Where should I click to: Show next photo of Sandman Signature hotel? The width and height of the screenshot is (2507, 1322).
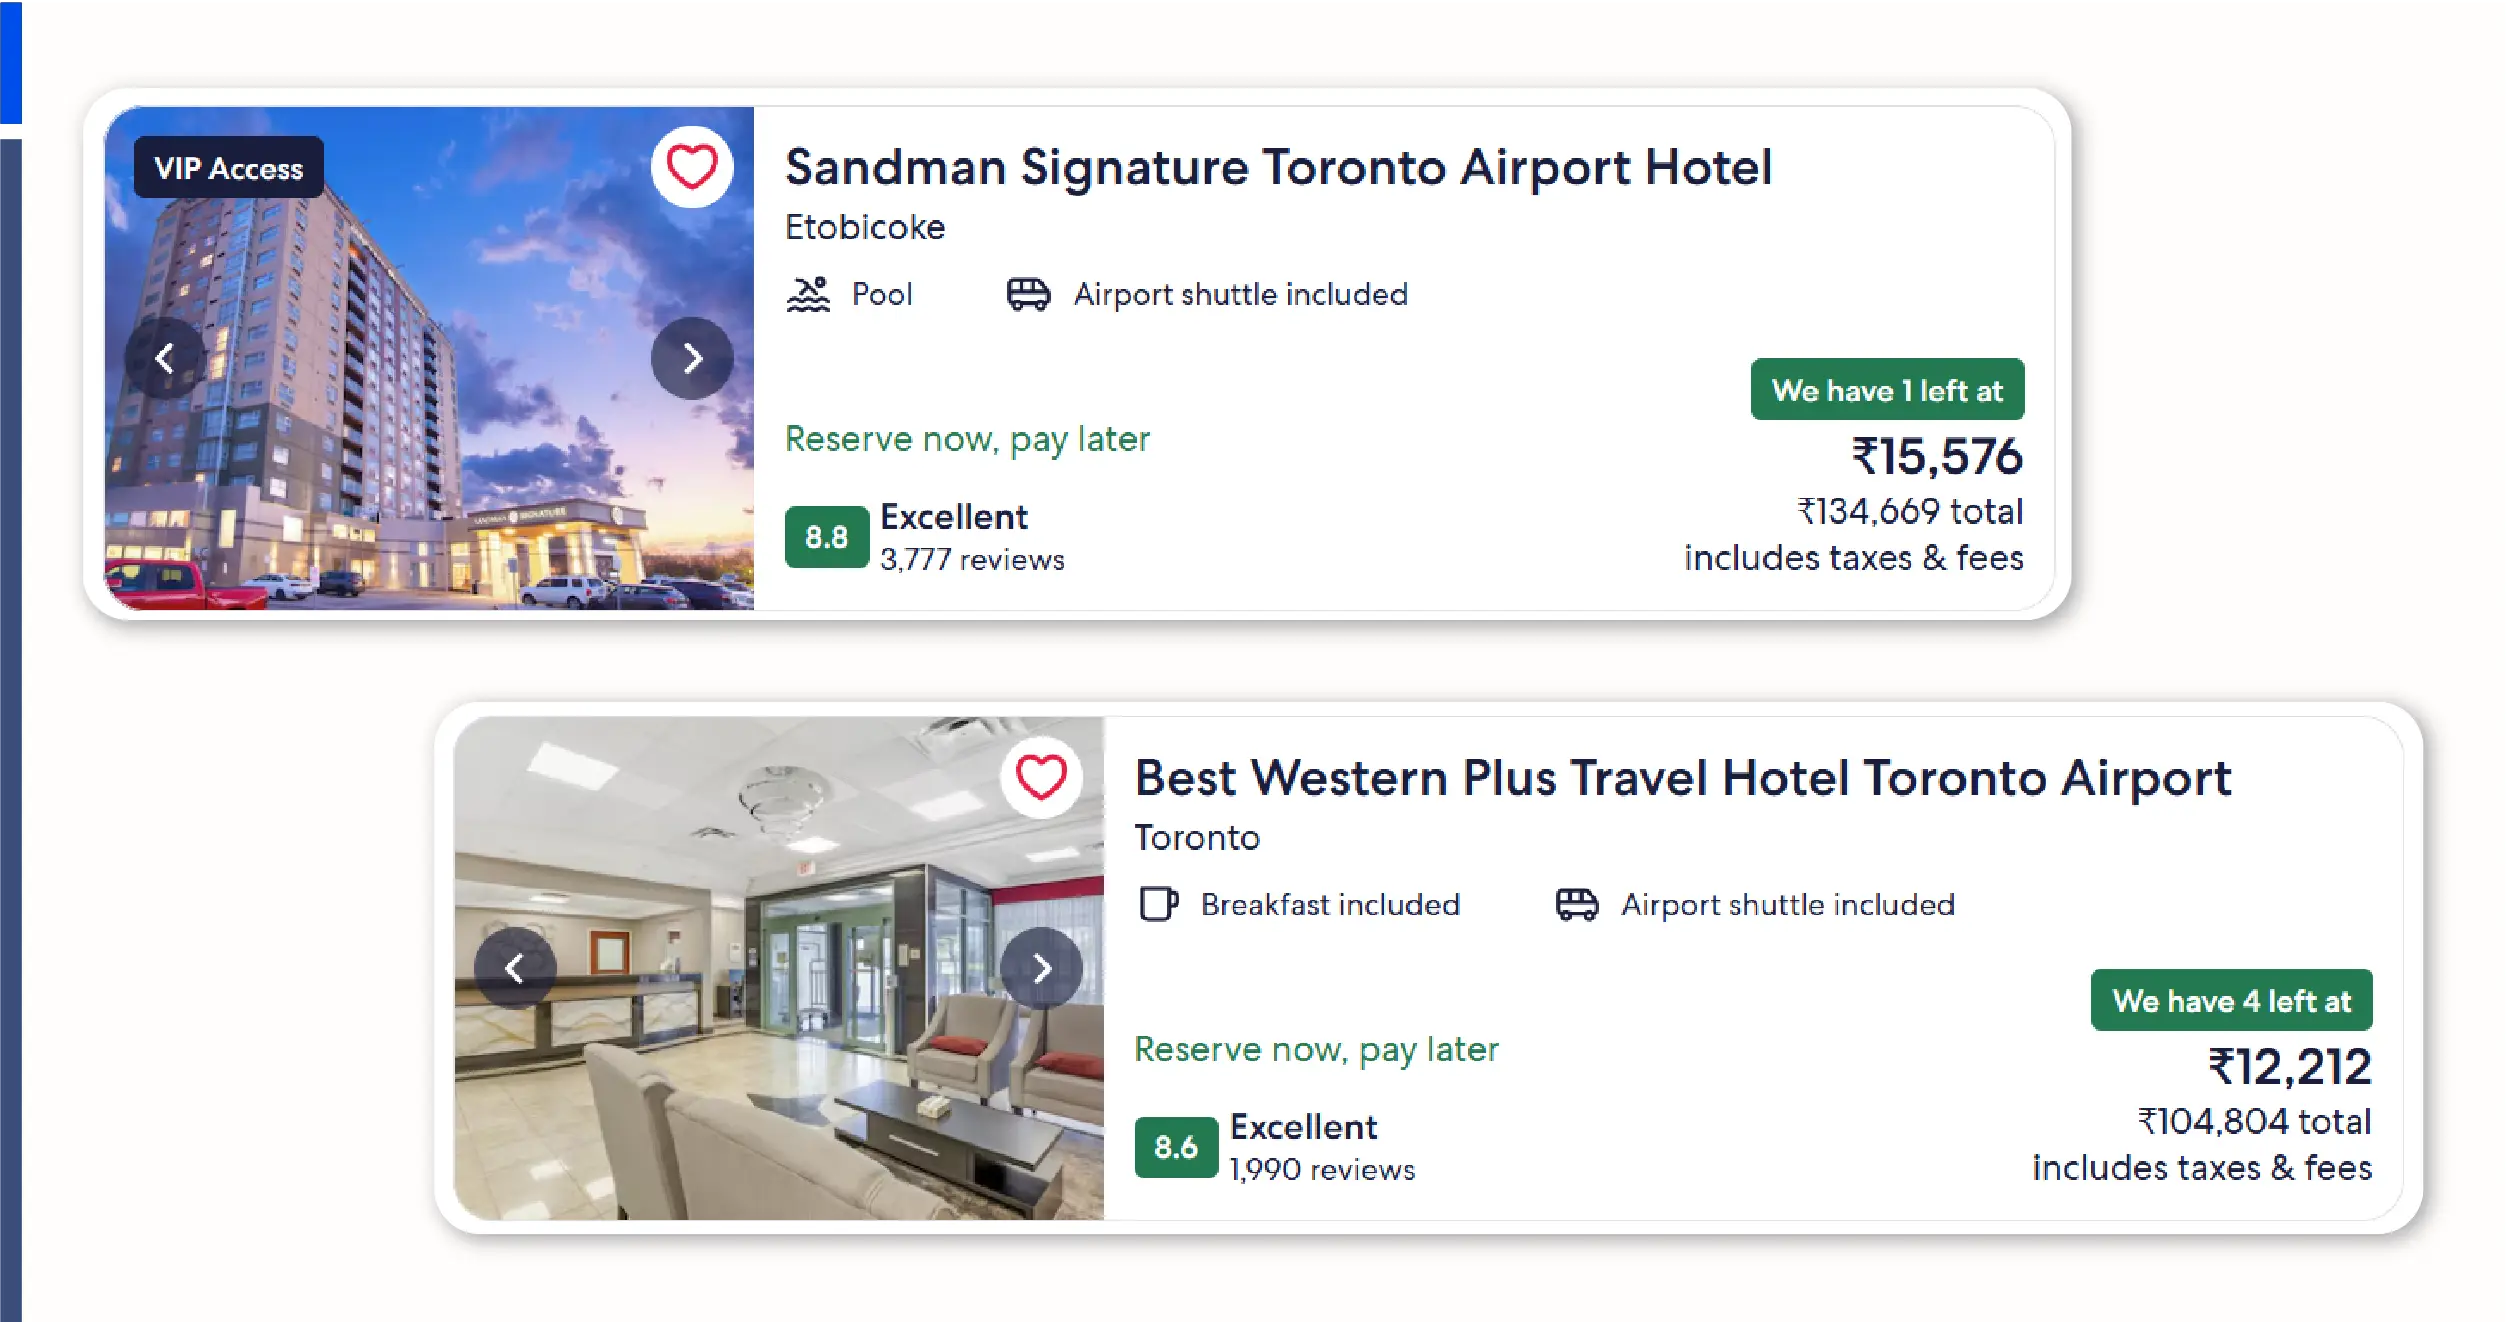coord(692,358)
